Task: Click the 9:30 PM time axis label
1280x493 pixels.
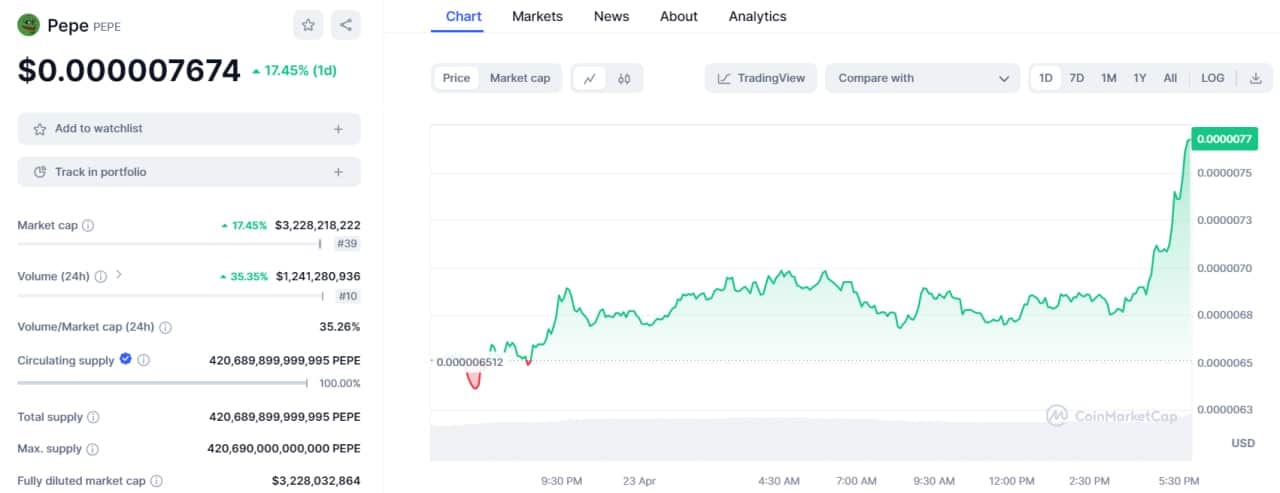Action: [561, 481]
